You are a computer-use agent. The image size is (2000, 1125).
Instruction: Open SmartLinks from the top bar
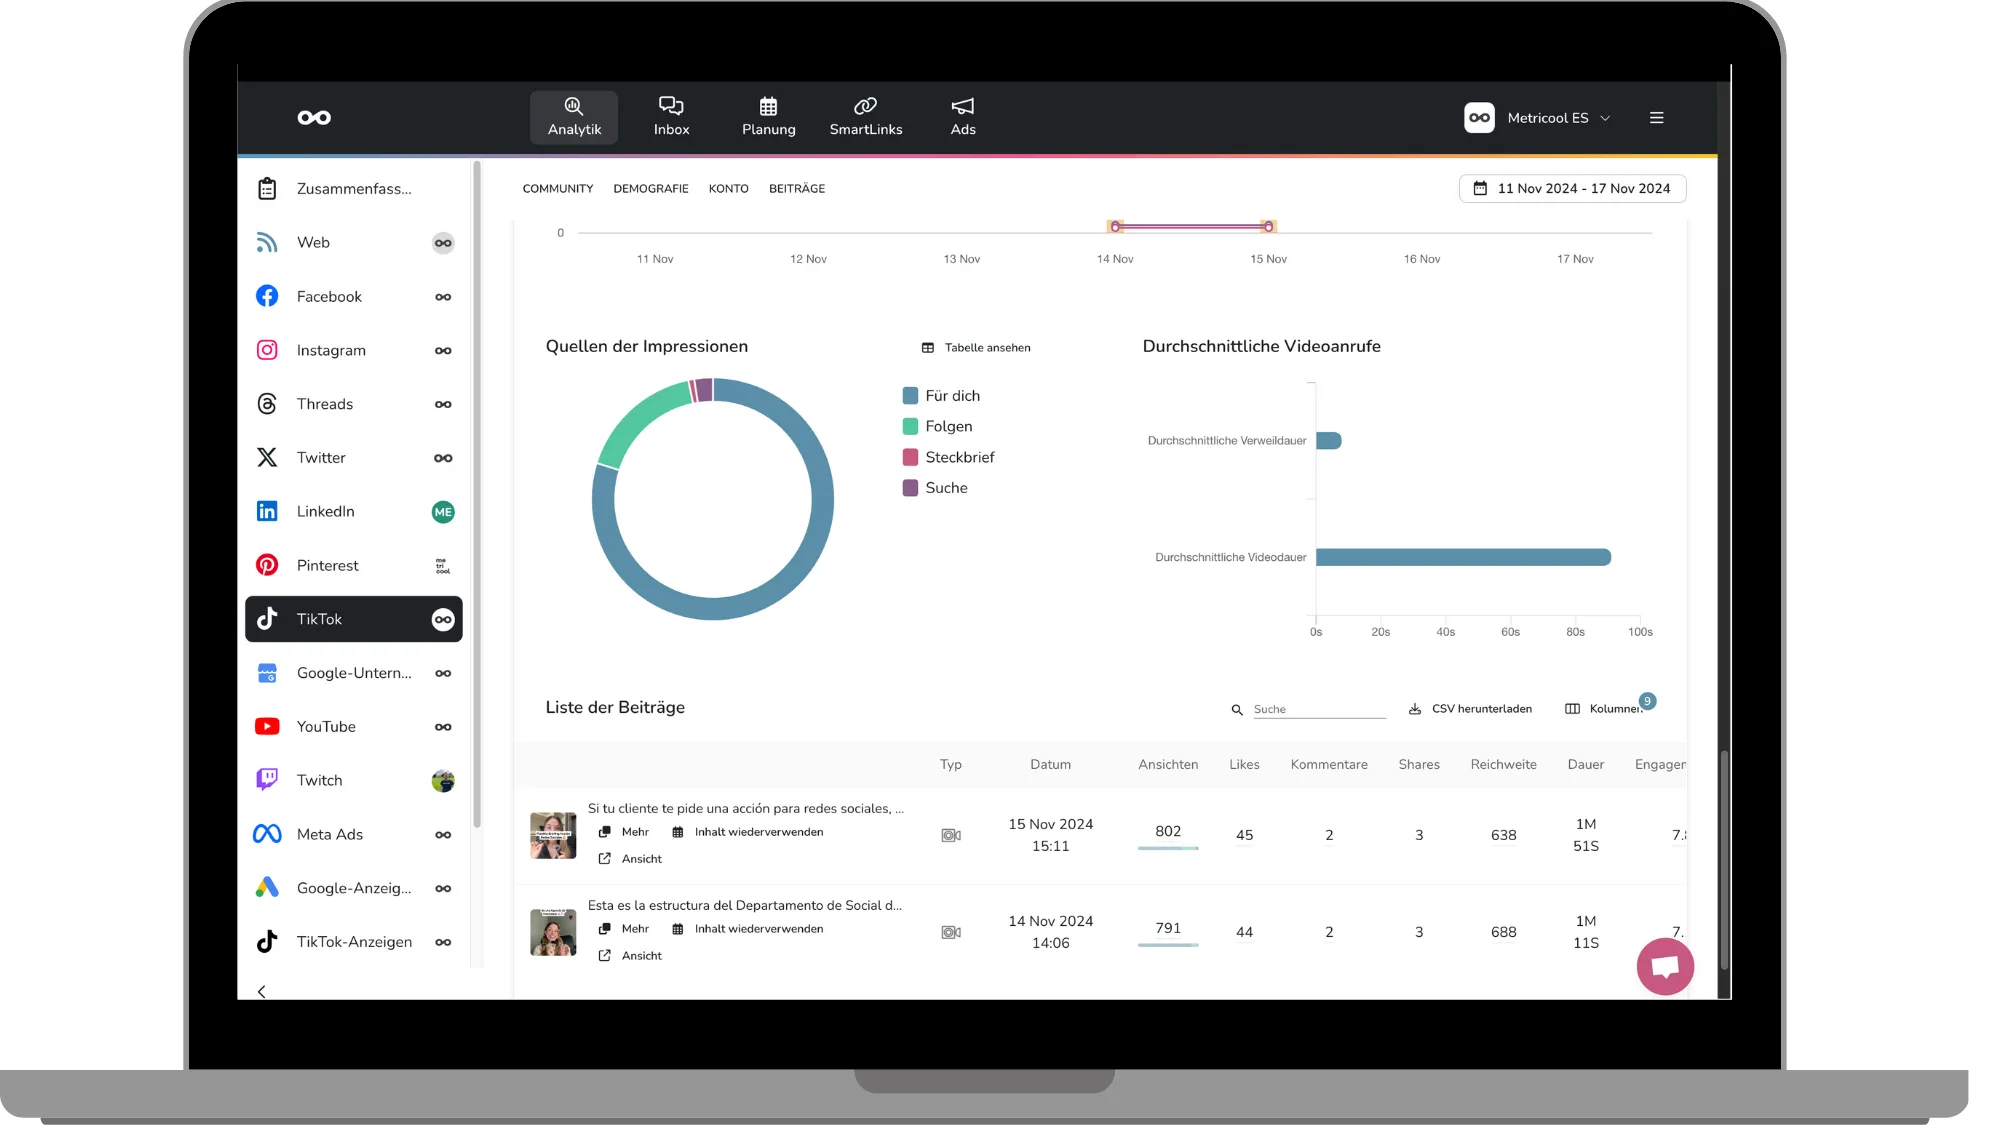pyautogui.click(x=865, y=117)
